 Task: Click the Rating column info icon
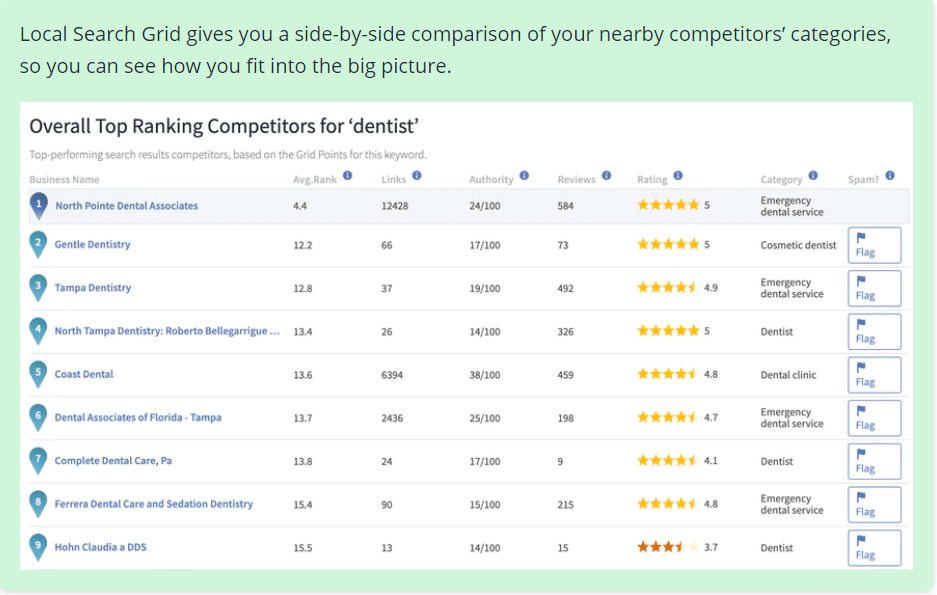coord(678,176)
